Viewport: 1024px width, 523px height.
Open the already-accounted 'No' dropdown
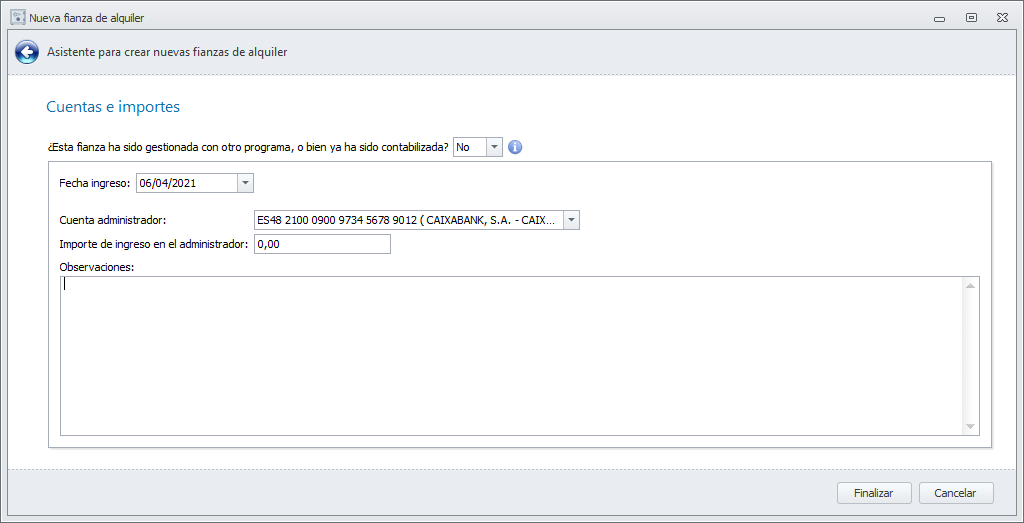pyautogui.click(x=494, y=148)
